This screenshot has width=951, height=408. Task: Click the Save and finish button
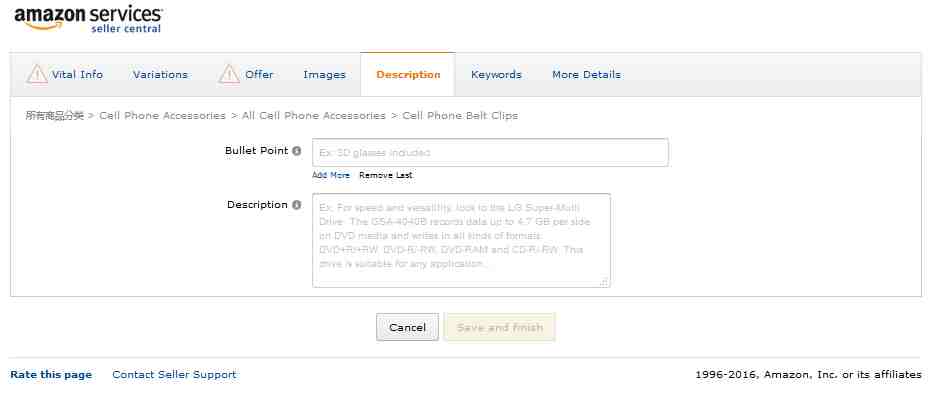click(499, 327)
